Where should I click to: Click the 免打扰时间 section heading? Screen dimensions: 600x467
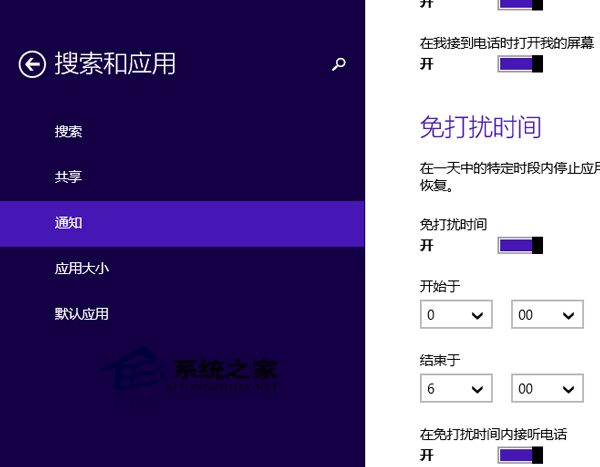[480, 127]
